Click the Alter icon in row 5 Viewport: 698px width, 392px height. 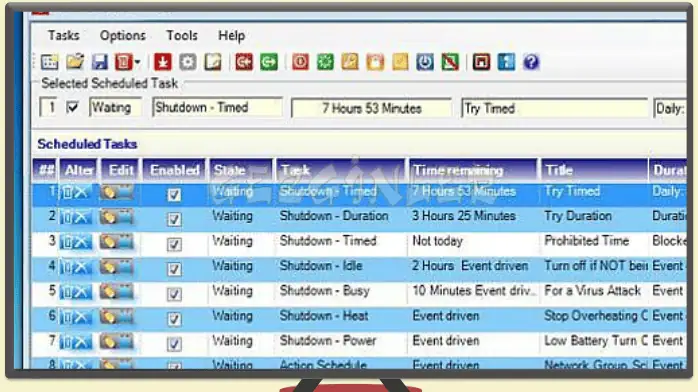[x=76, y=292]
